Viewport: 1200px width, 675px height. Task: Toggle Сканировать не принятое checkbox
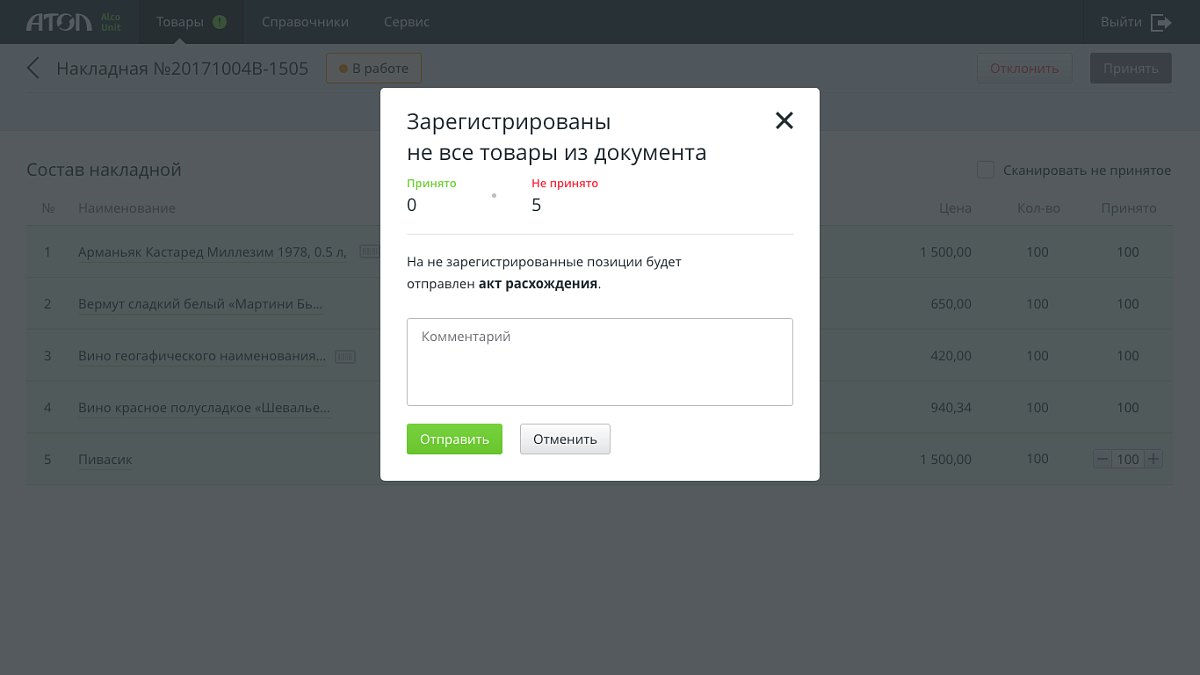point(986,170)
